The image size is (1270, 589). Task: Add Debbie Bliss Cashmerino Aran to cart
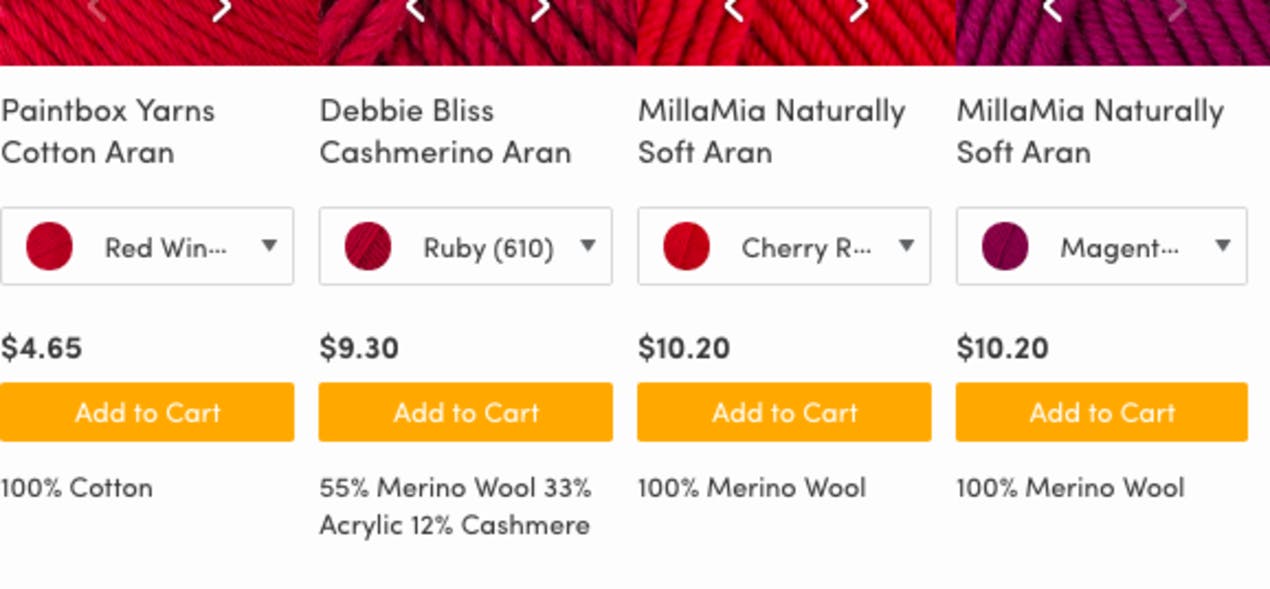pos(465,412)
